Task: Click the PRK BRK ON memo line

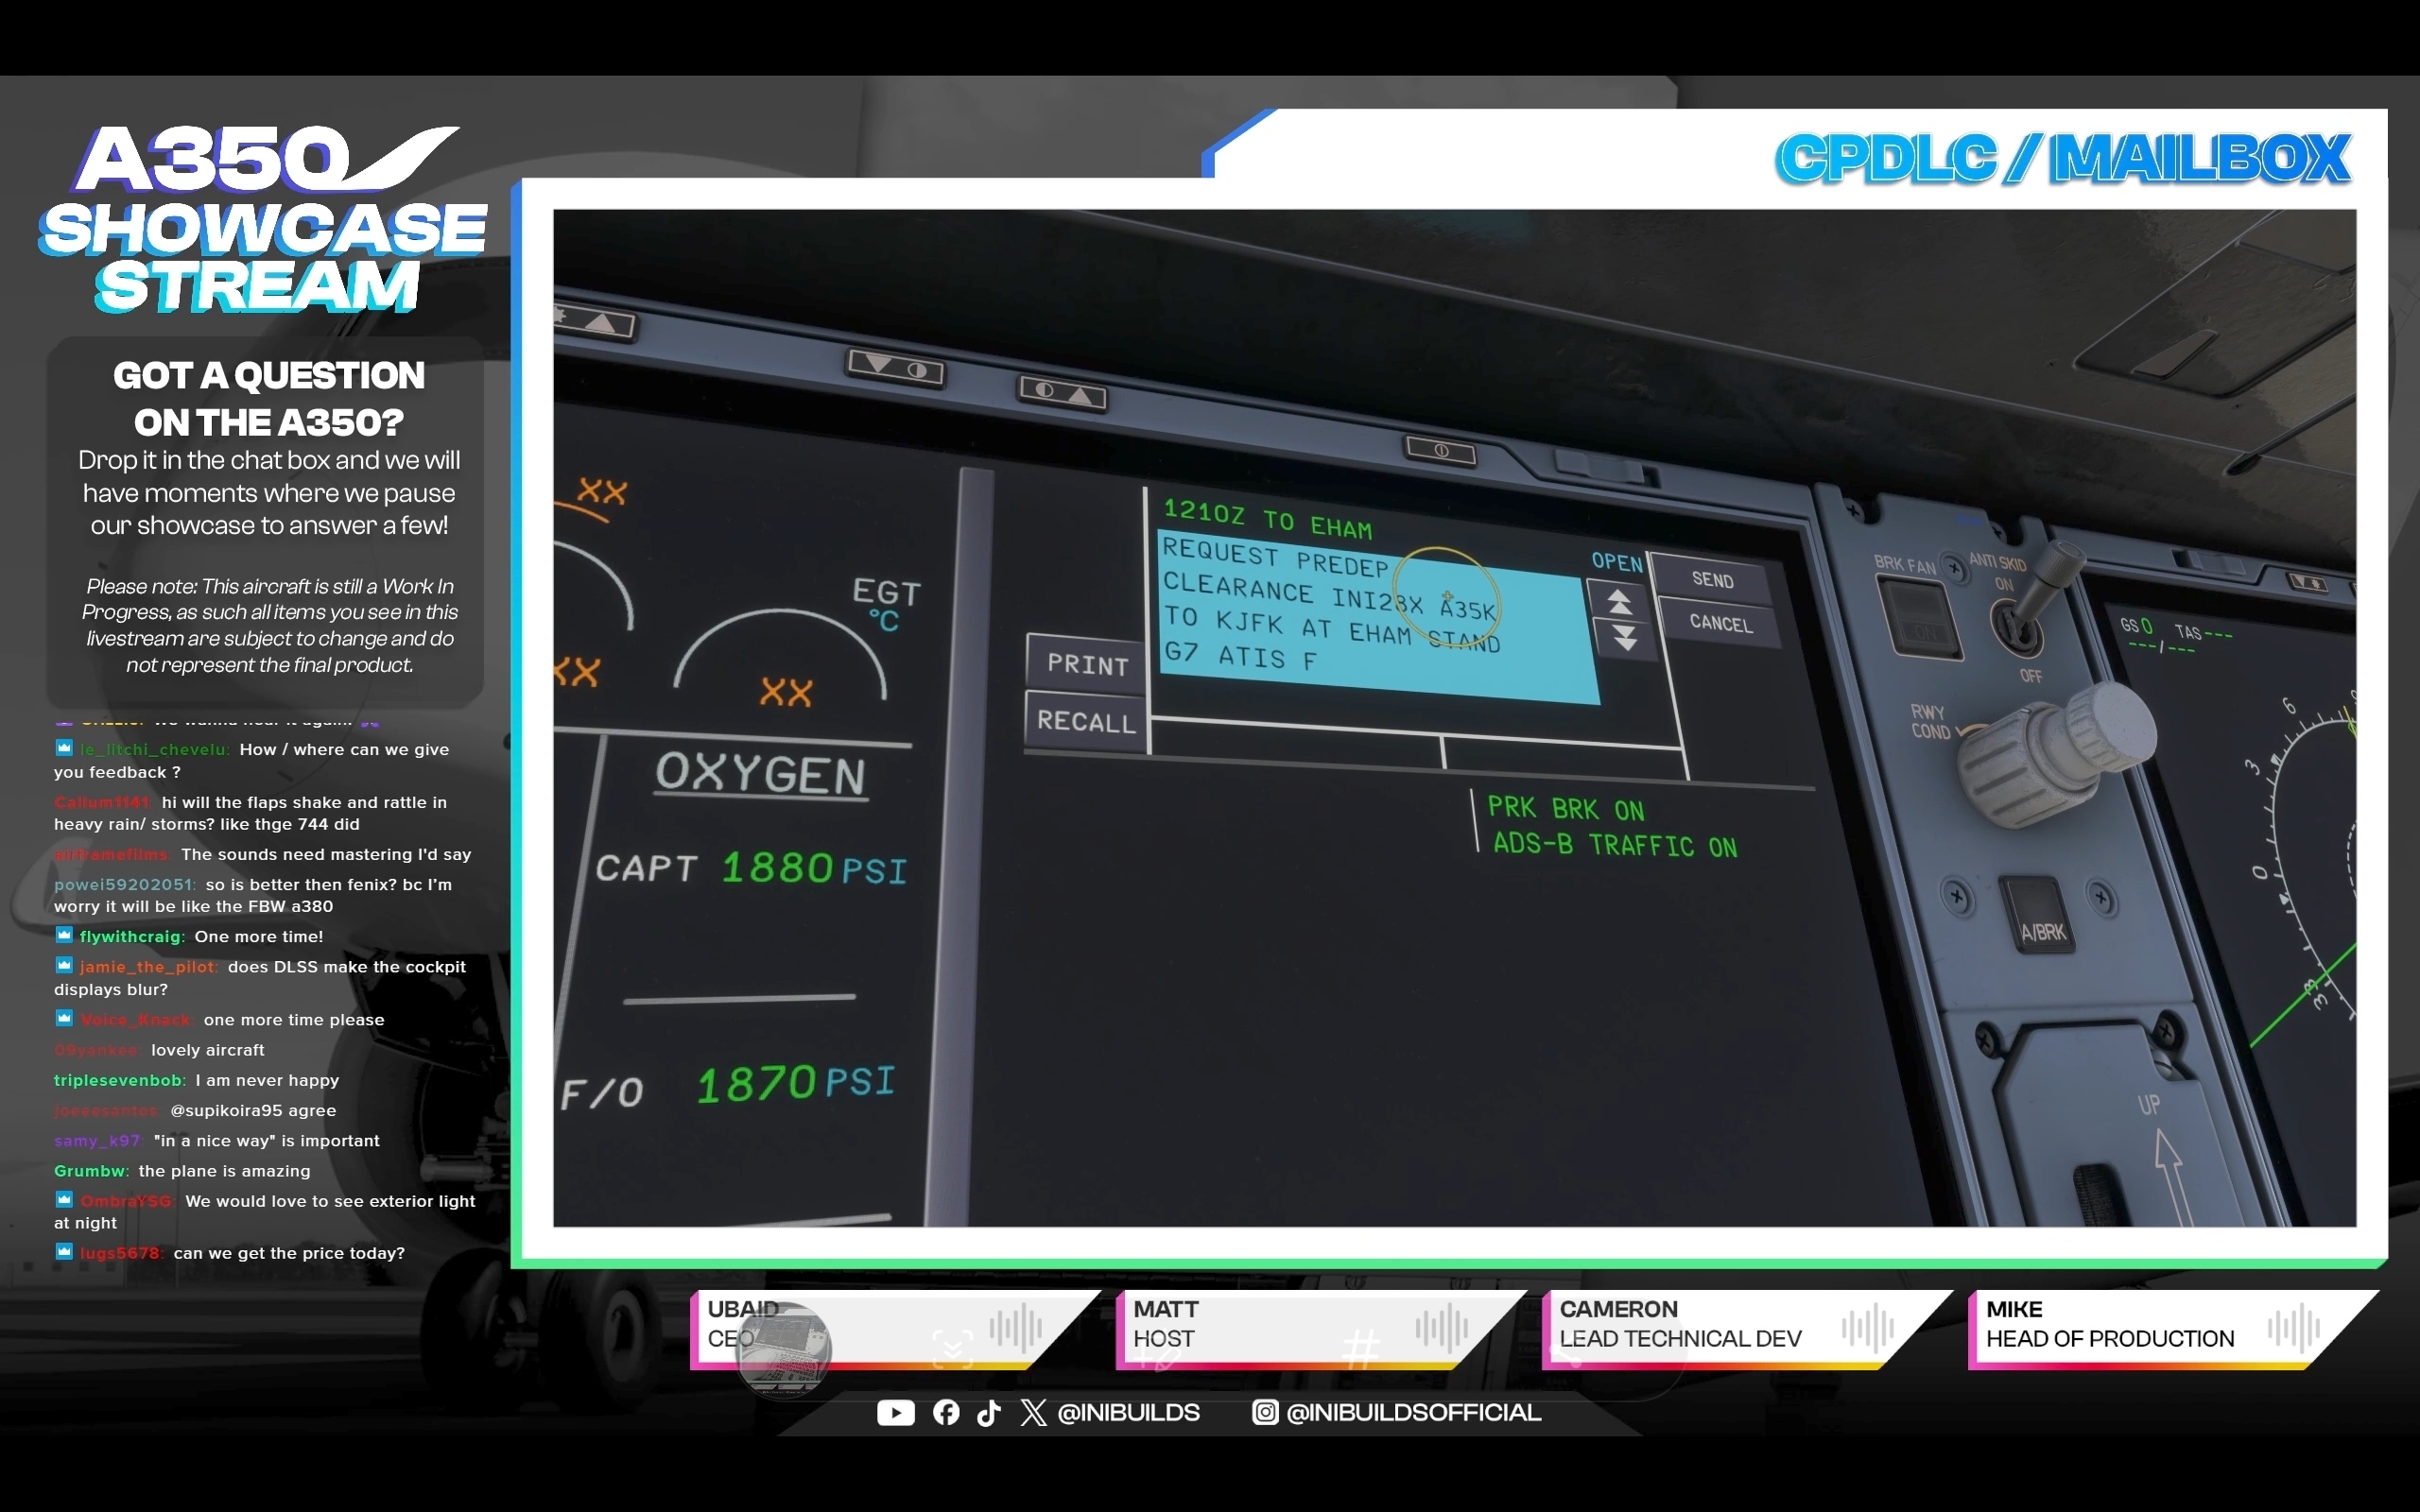Action: point(1565,808)
